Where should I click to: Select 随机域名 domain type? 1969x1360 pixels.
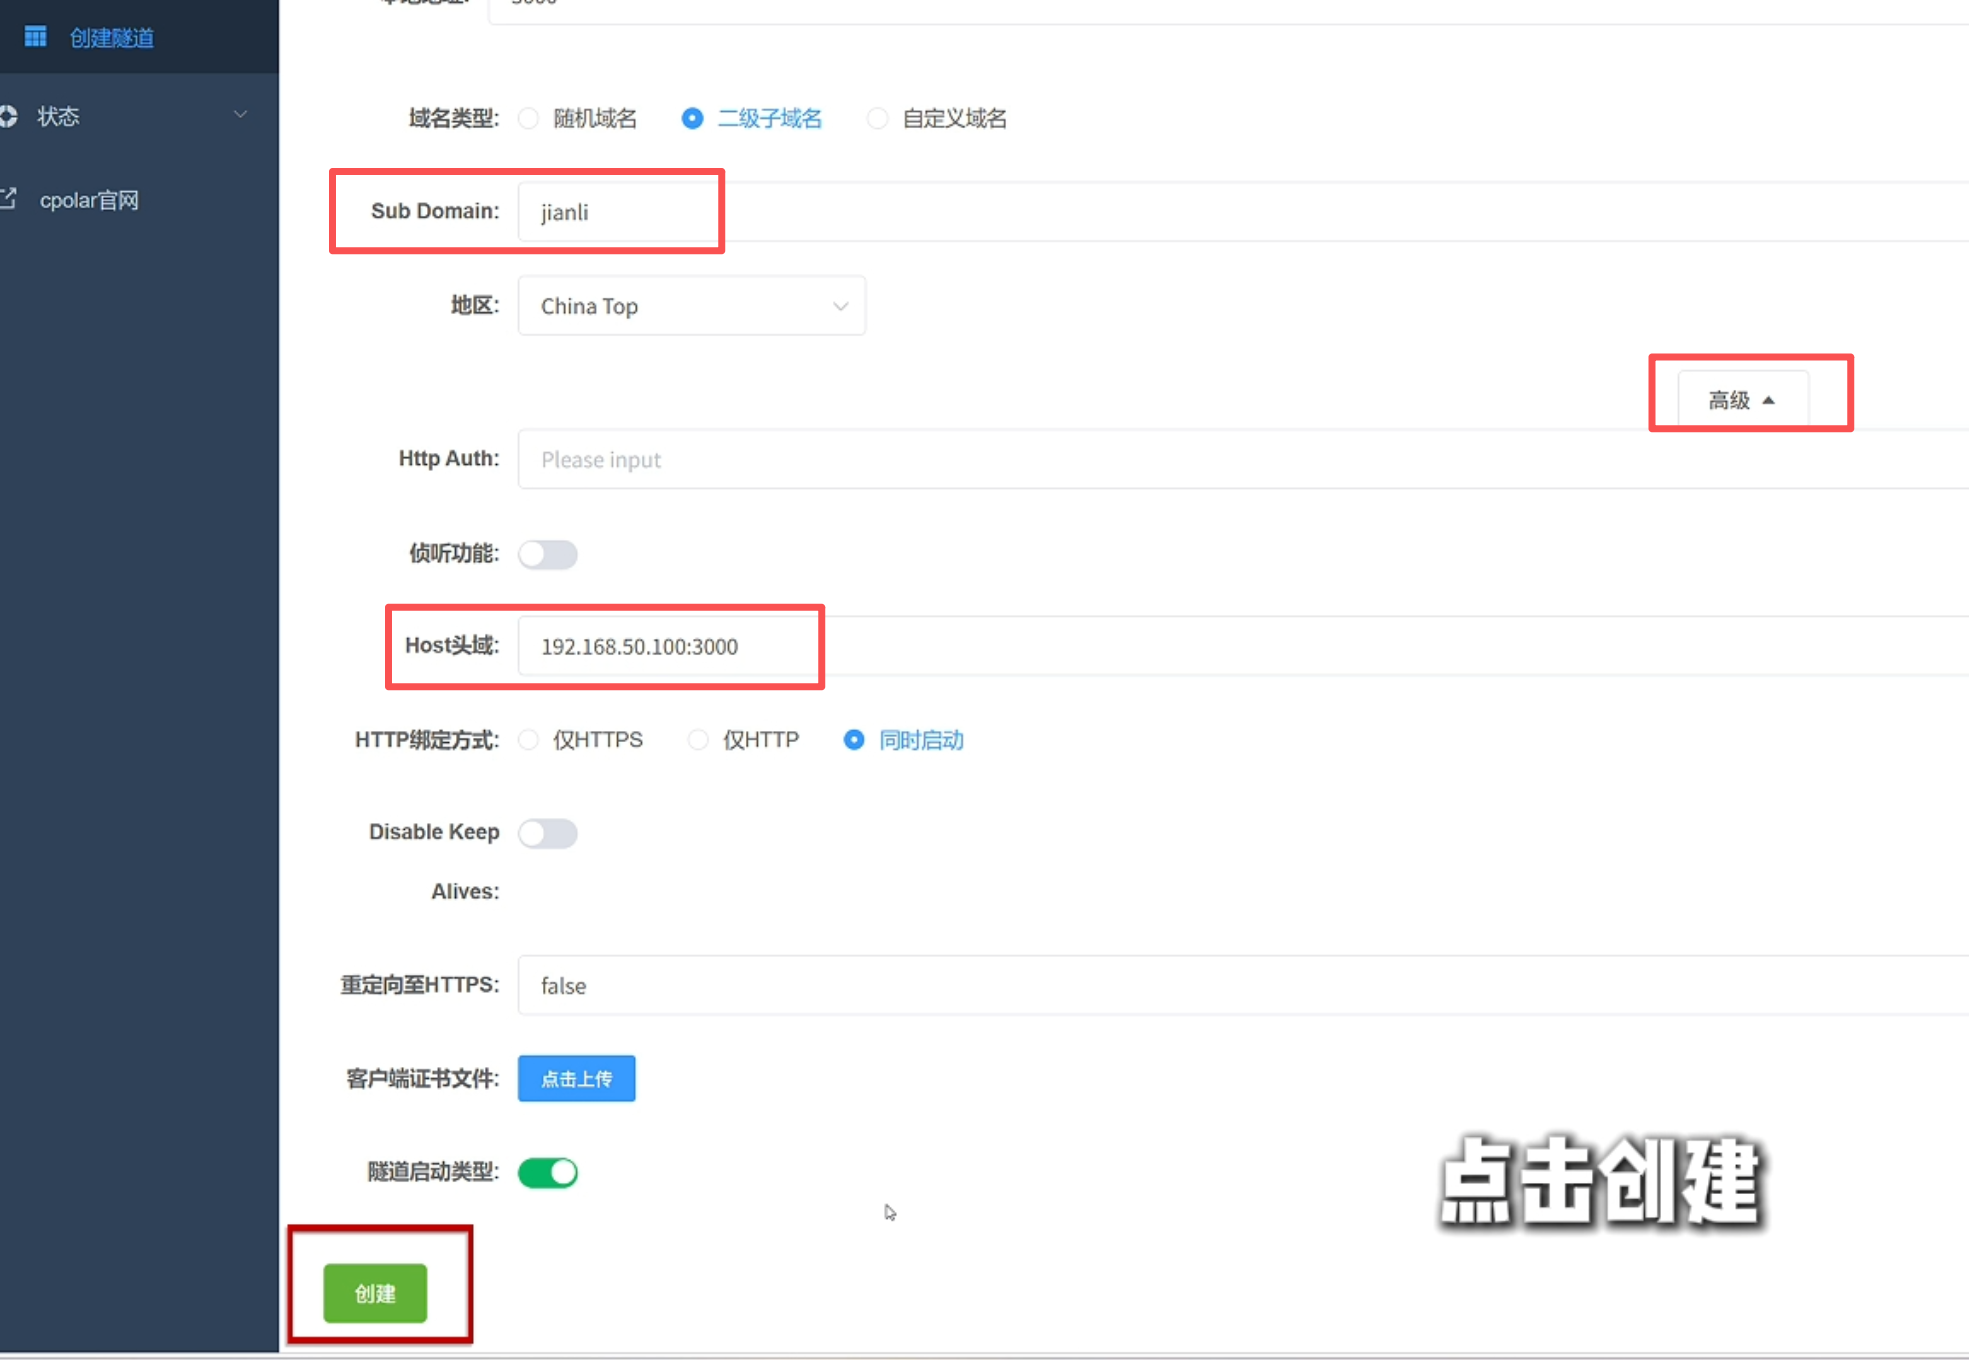[529, 119]
